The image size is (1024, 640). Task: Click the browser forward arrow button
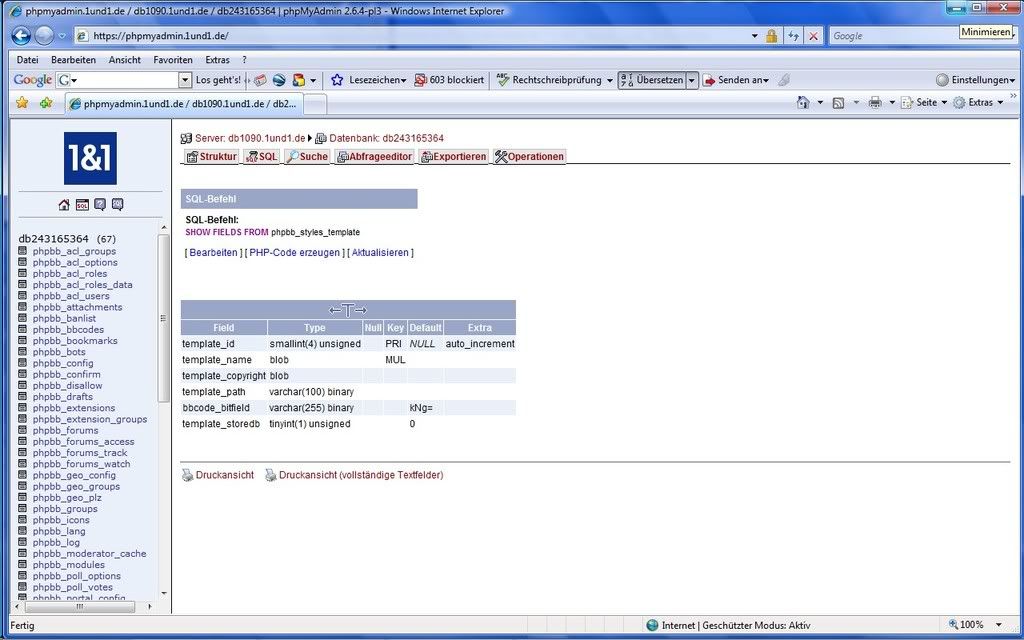(44, 36)
